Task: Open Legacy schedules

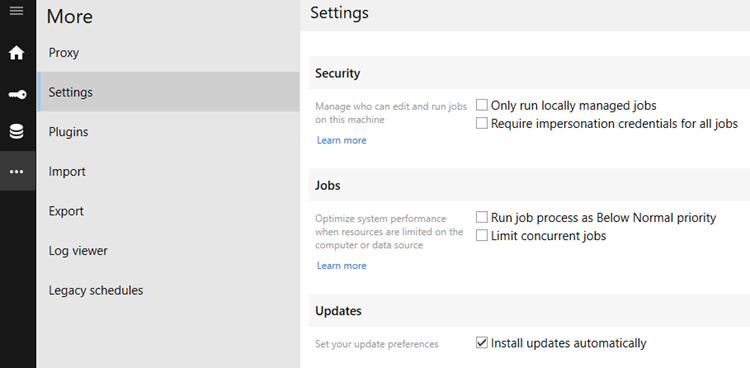Action: [168, 290]
